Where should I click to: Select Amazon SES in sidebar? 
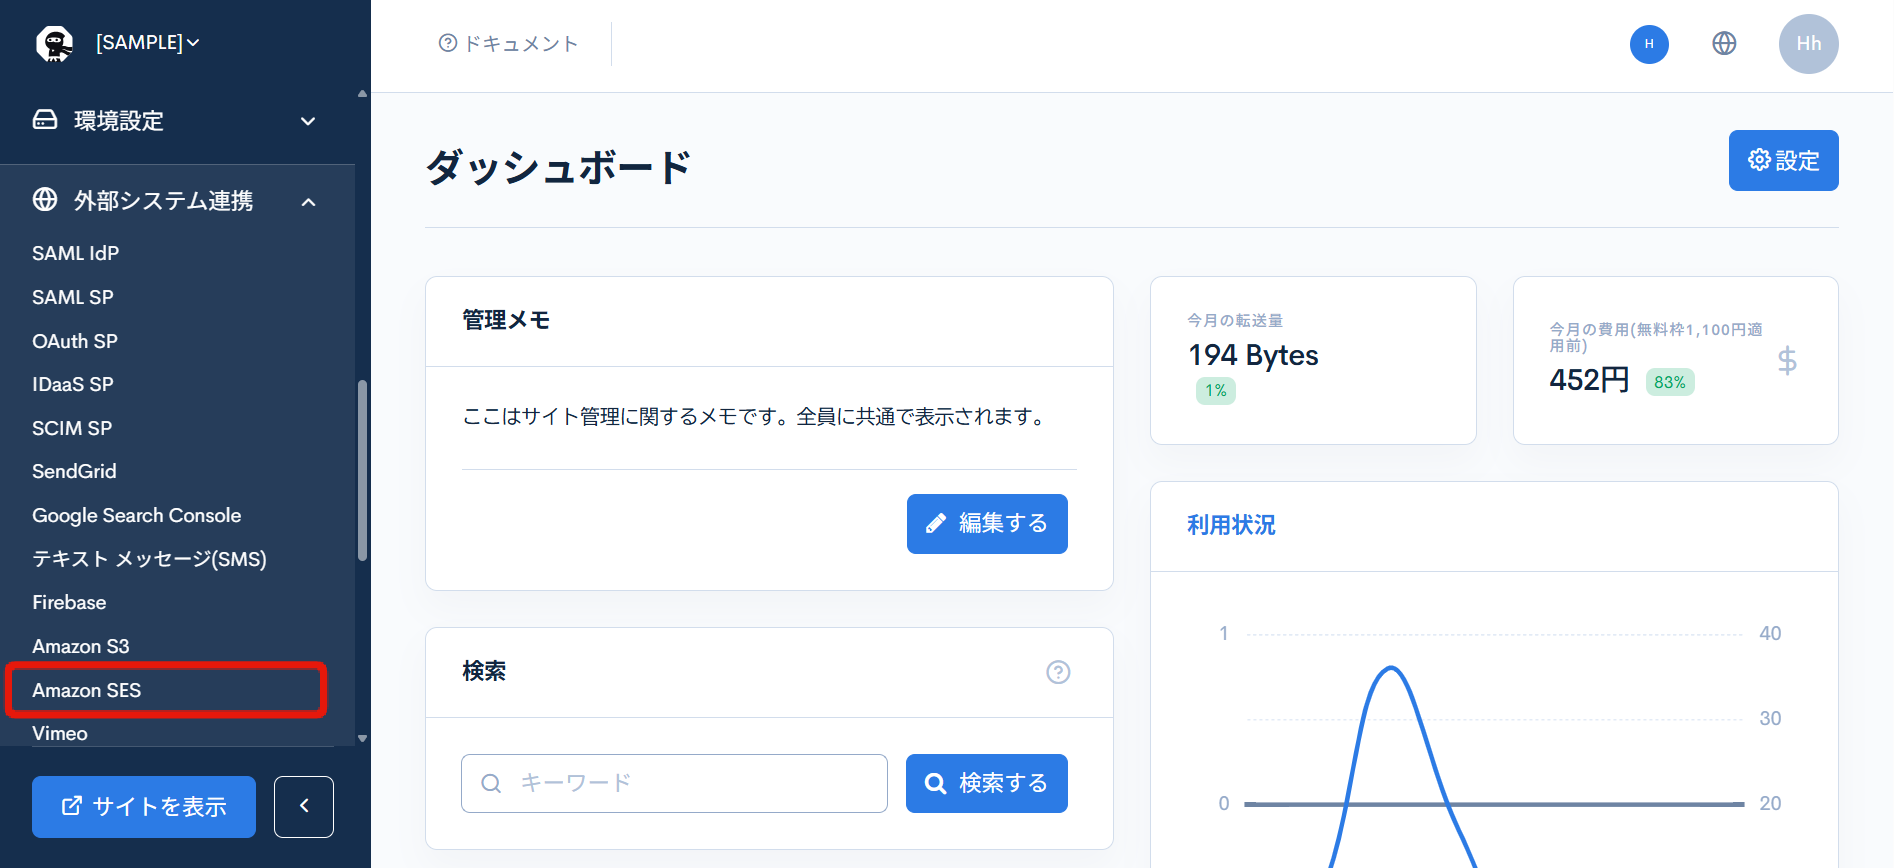[x=87, y=690]
